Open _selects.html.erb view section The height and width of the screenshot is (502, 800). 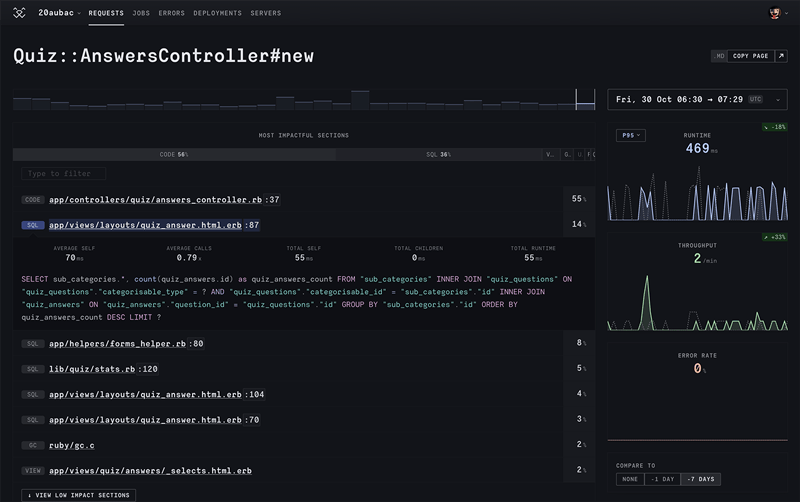coord(151,471)
